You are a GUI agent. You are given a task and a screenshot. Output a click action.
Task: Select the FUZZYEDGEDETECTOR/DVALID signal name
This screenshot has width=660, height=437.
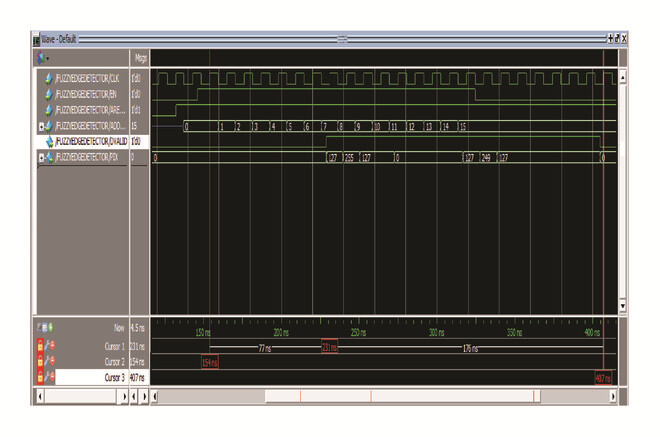coord(91,141)
